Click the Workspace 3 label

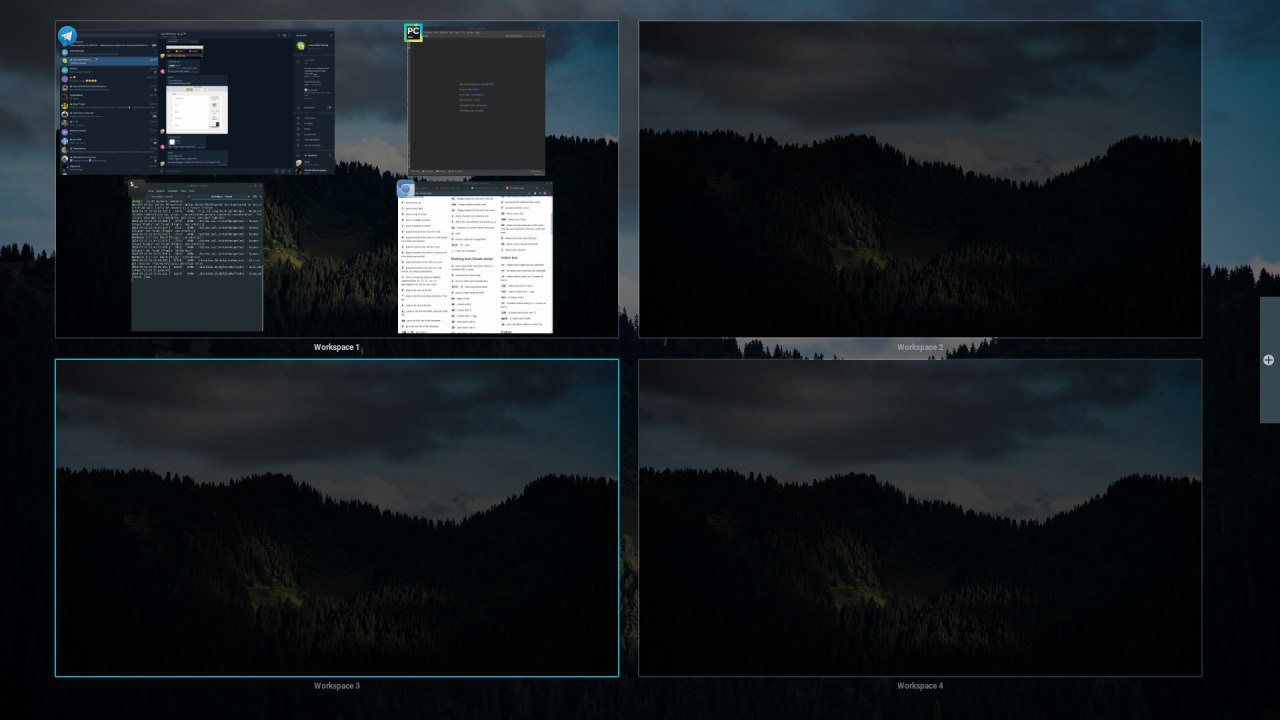click(336, 686)
